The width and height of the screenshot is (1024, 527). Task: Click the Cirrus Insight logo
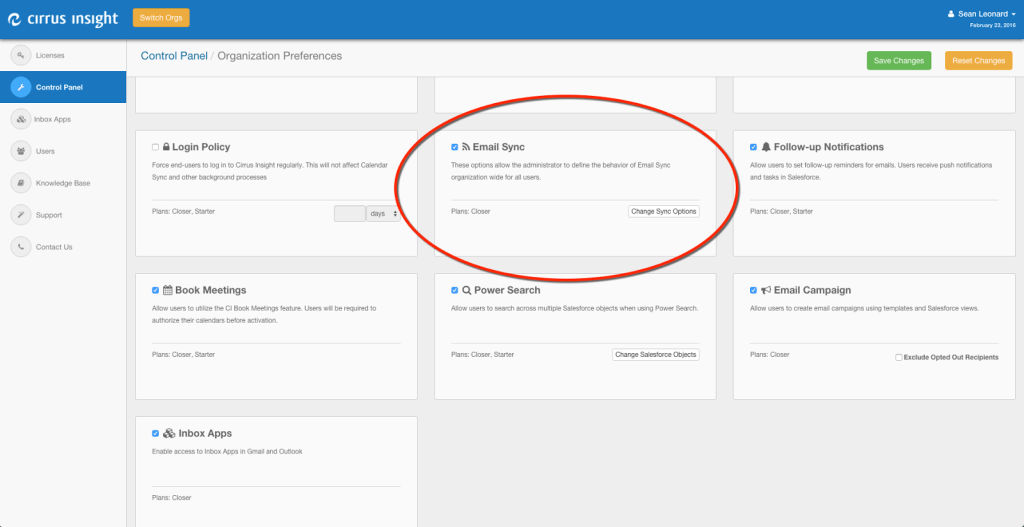(x=63, y=19)
